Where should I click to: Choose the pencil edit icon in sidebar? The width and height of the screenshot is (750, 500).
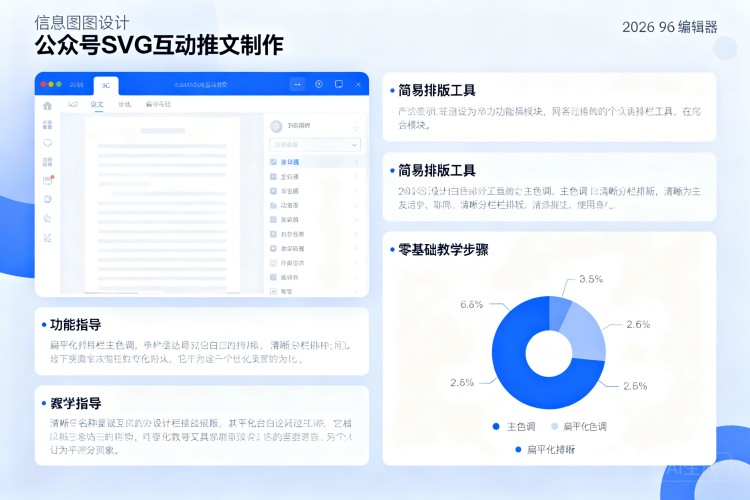pyautogui.click(x=47, y=237)
